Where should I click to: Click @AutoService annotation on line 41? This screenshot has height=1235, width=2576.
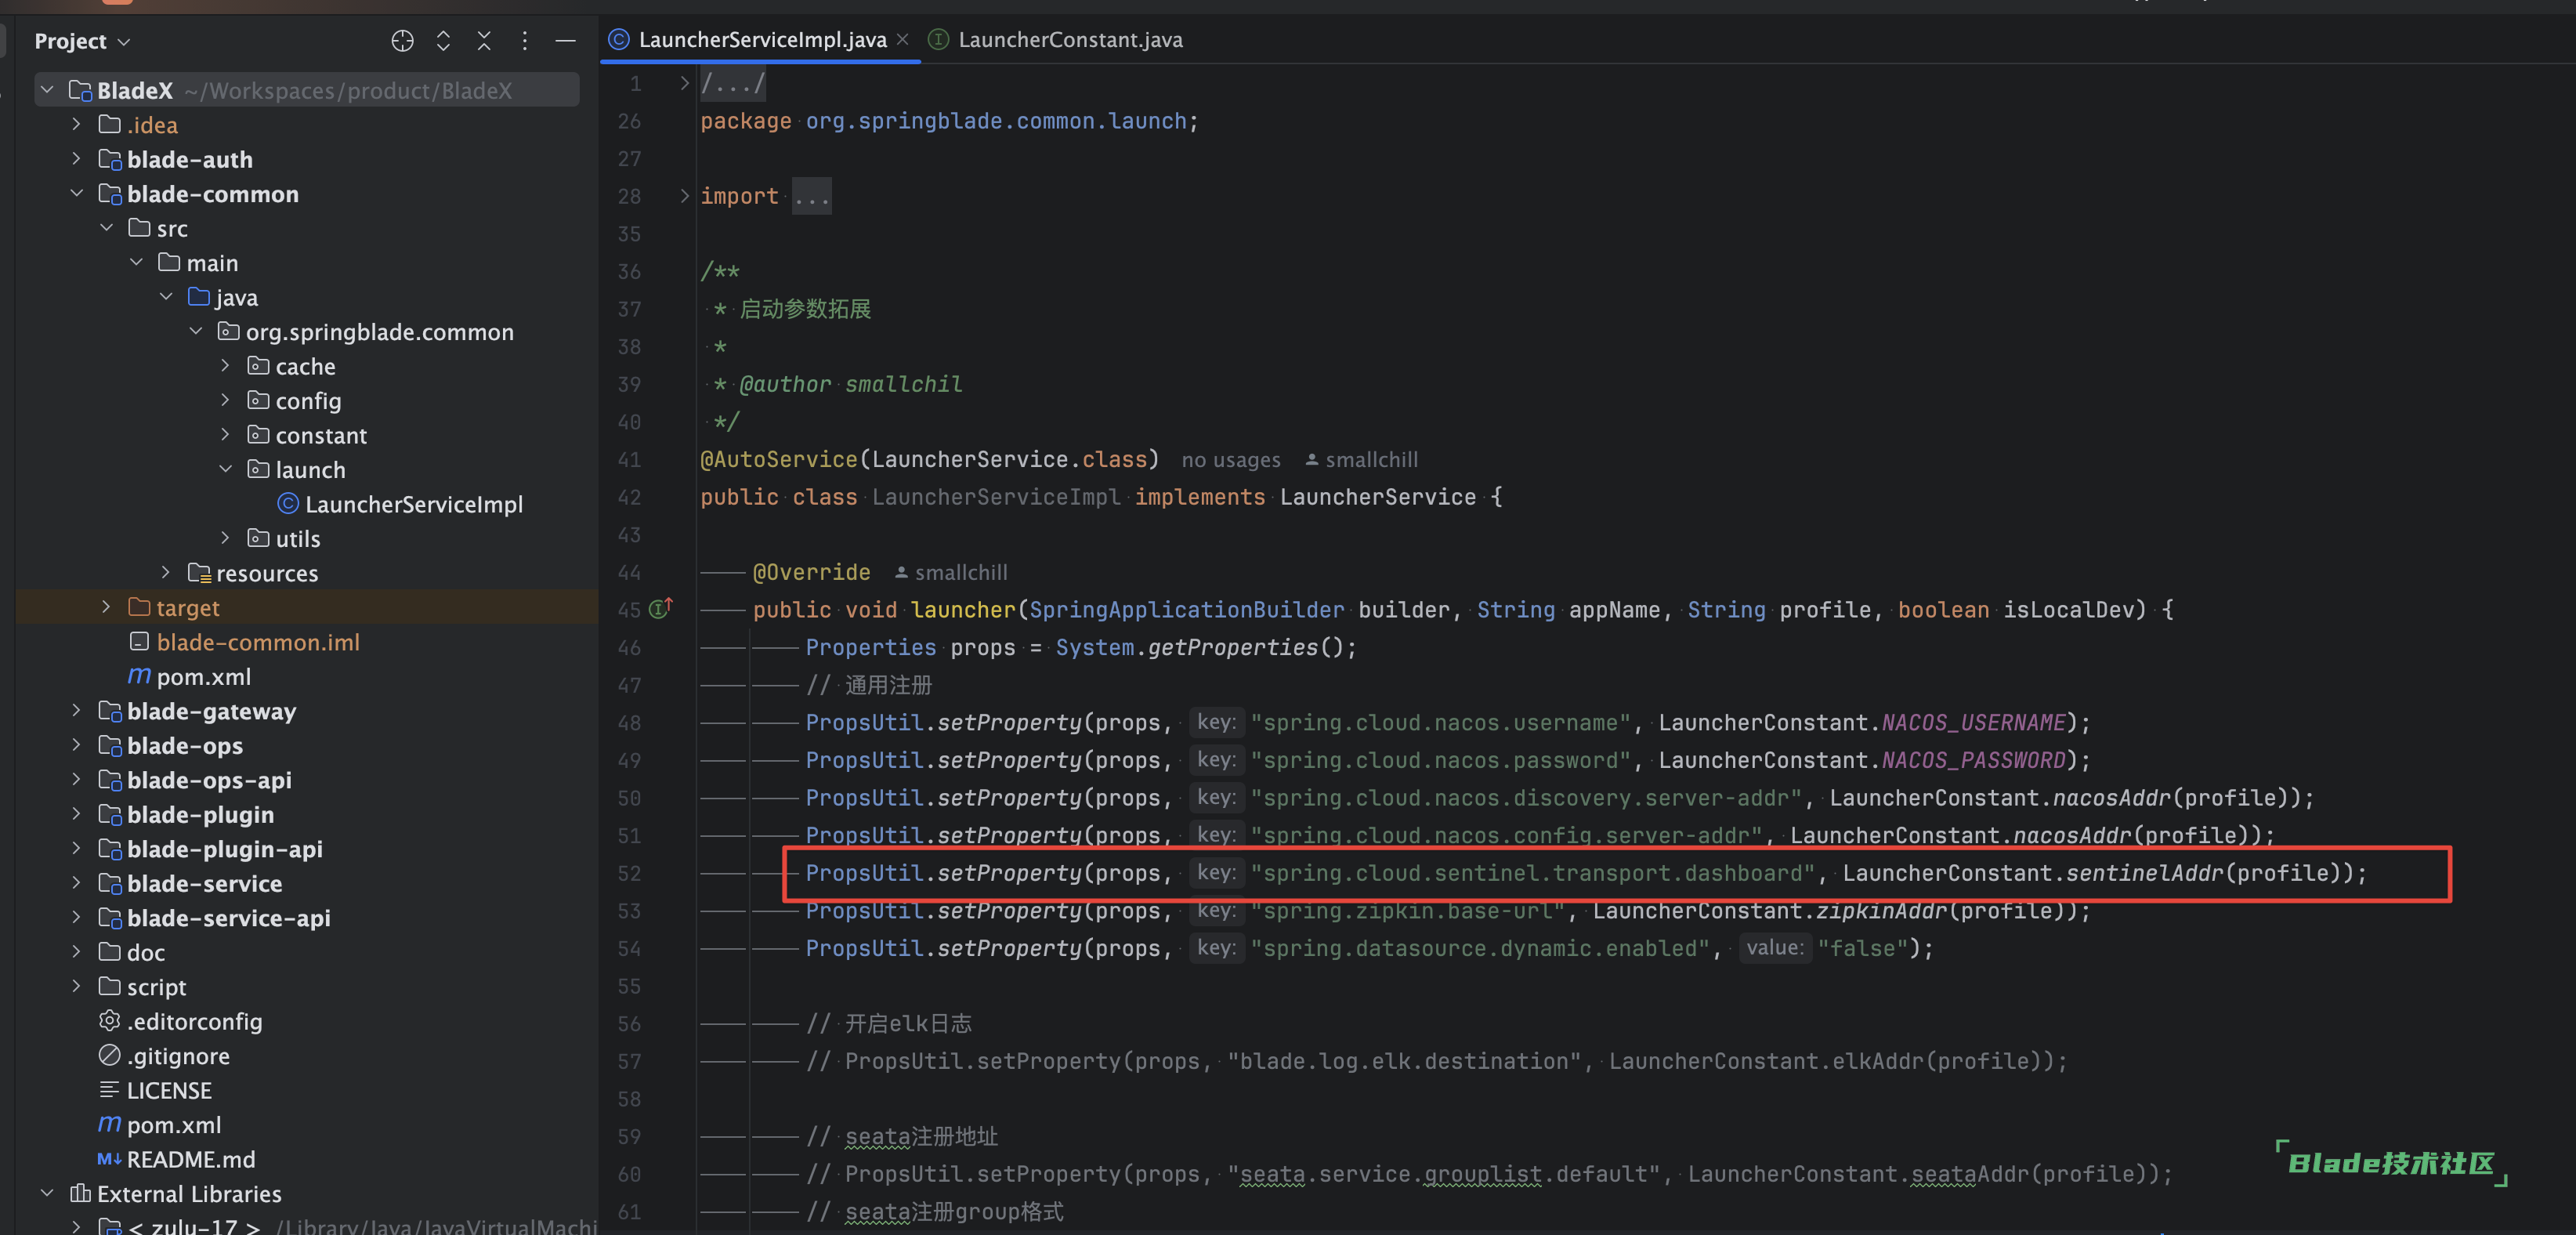(x=779, y=459)
